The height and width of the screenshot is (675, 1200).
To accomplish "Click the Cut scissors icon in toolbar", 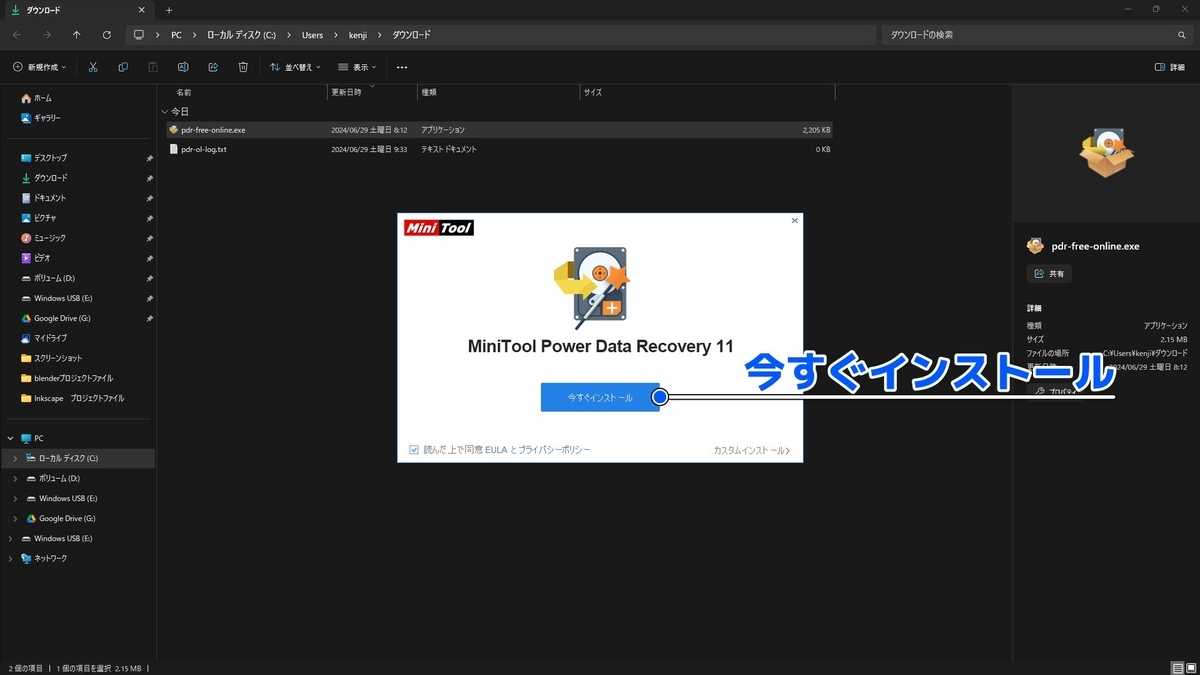I will point(93,67).
